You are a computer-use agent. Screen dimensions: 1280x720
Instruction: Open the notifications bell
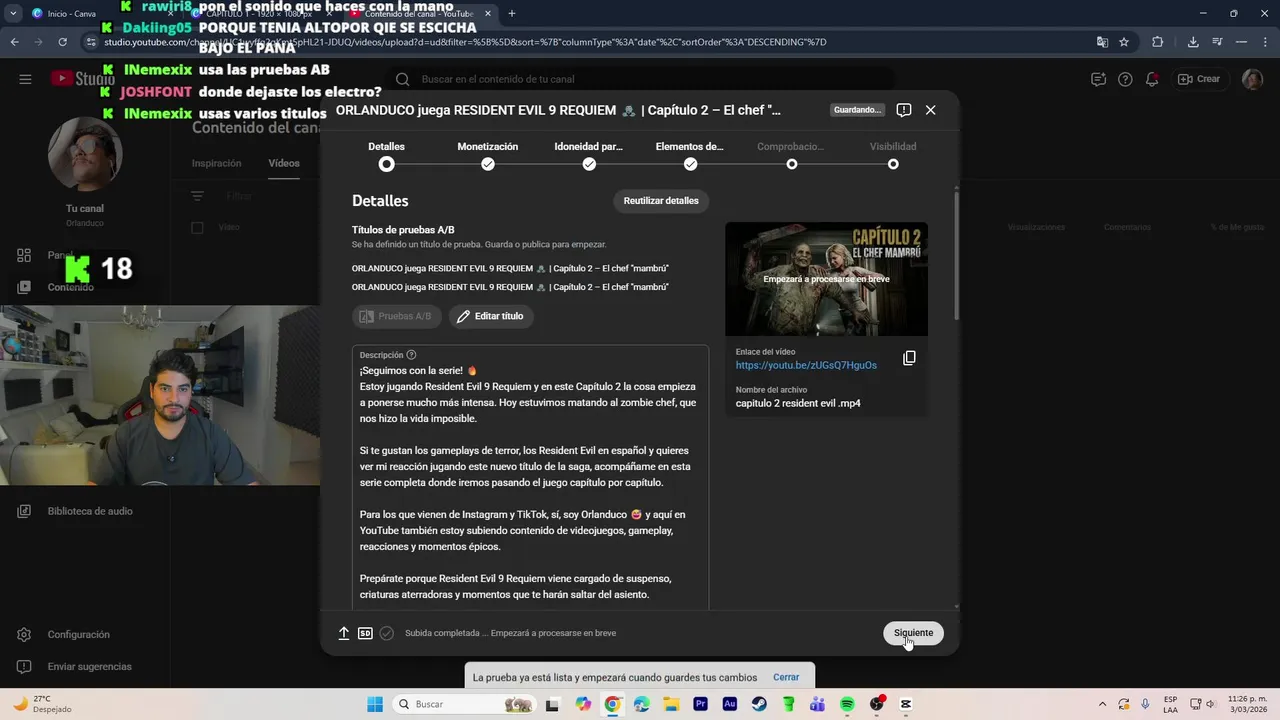pos(1152,79)
